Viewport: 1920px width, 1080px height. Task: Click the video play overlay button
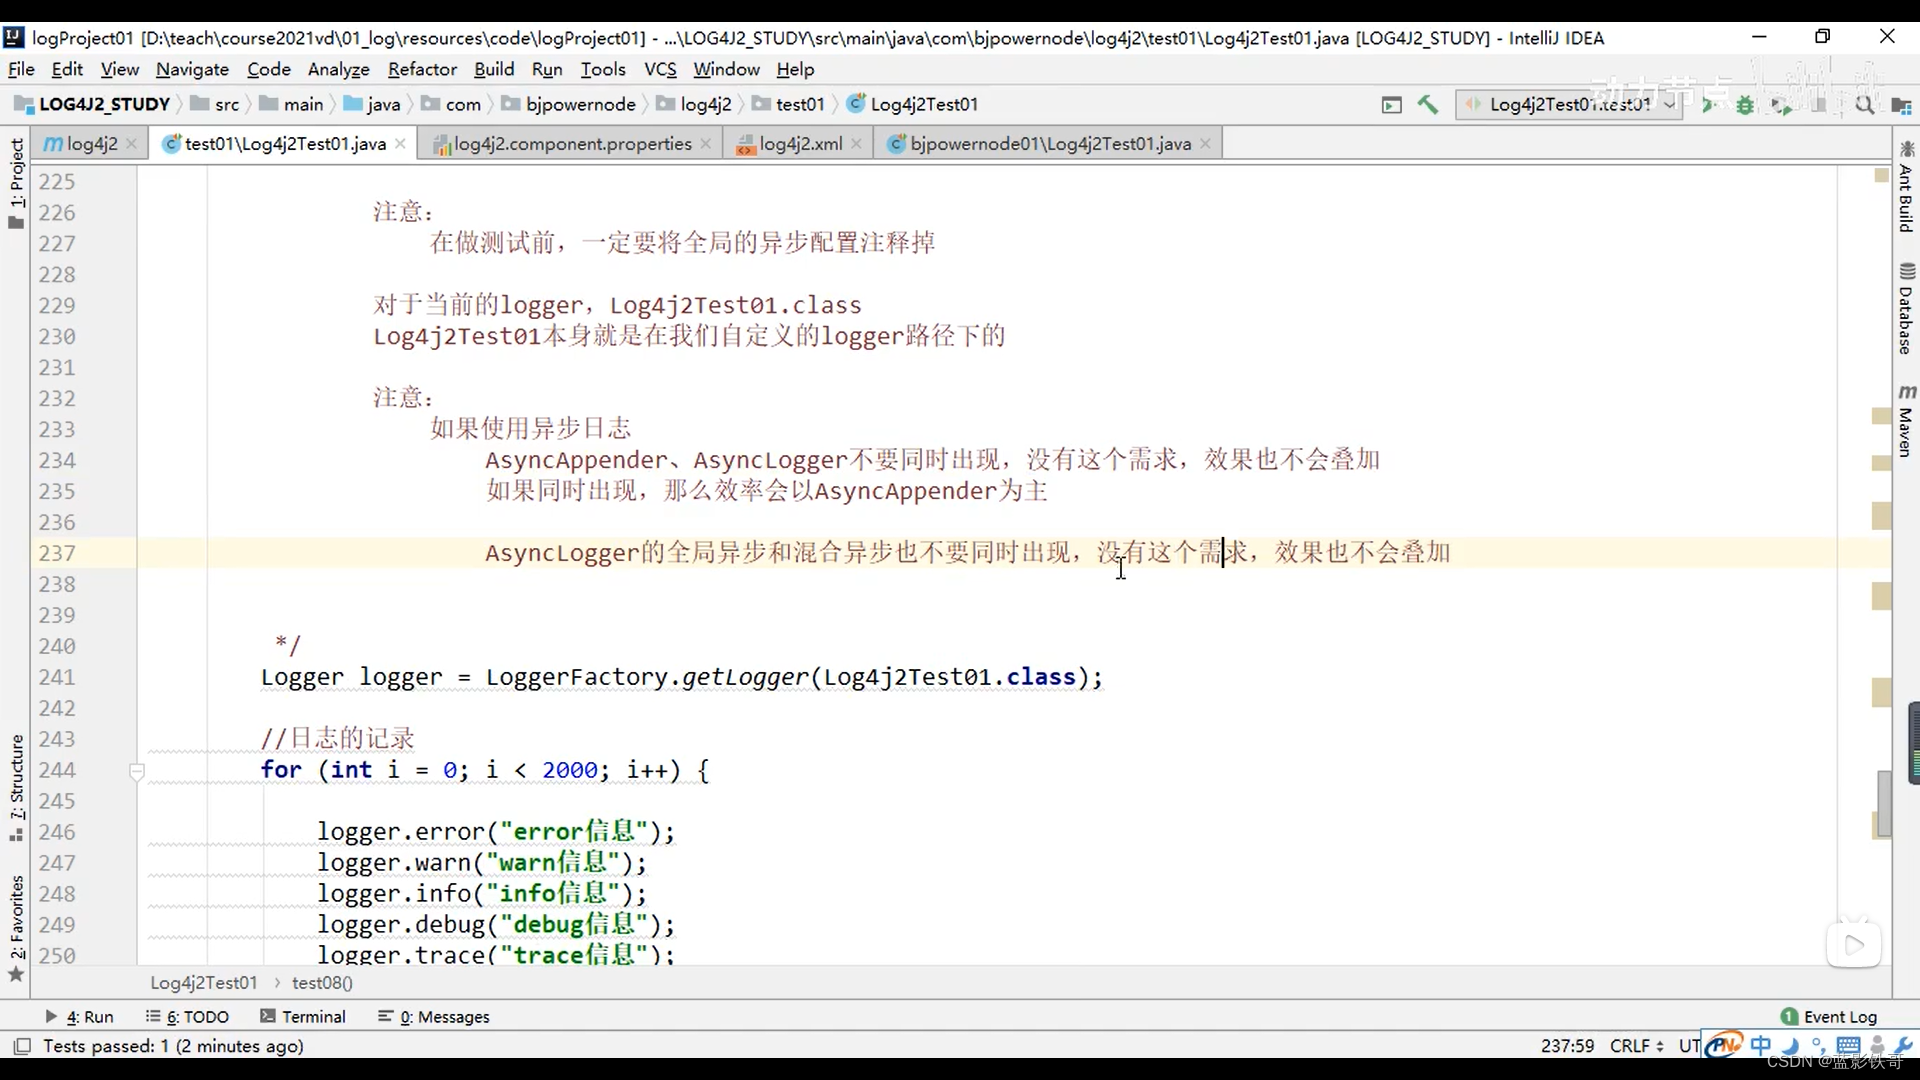coord(1853,944)
